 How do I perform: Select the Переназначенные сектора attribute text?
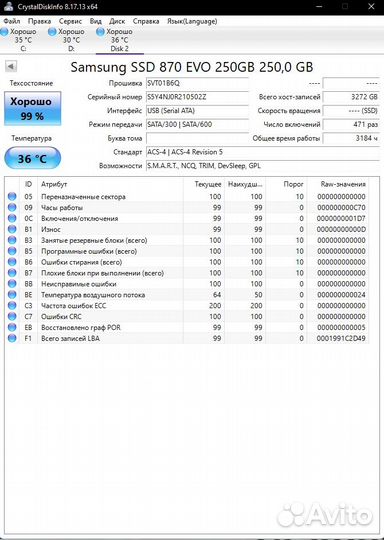click(x=83, y=197)
